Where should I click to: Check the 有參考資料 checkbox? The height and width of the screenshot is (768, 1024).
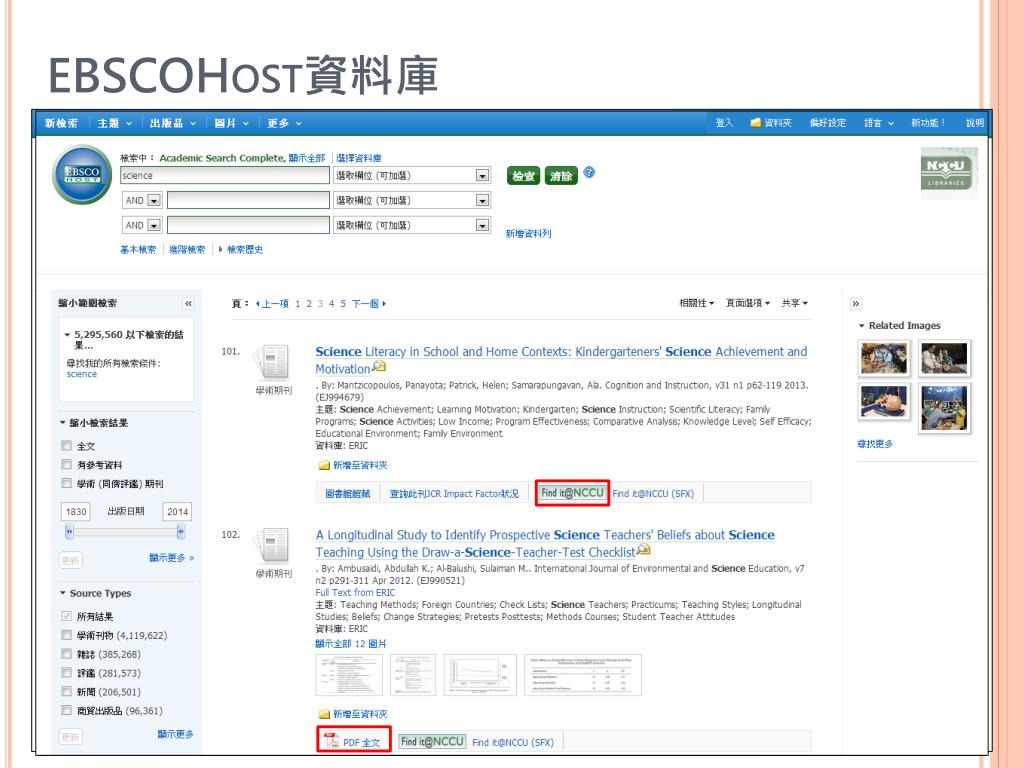67,464
